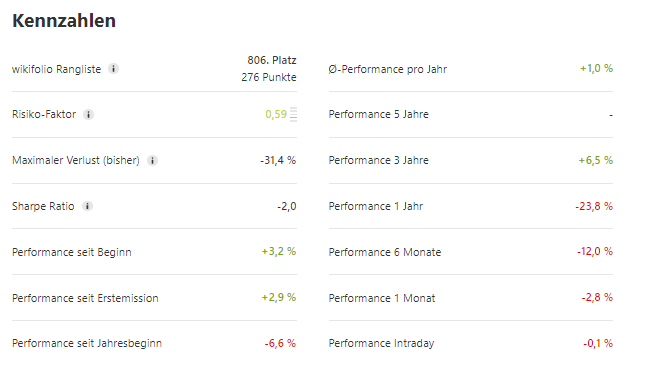Click the Performance Intraday label
The image size is (648, 384).
point(381,343)
